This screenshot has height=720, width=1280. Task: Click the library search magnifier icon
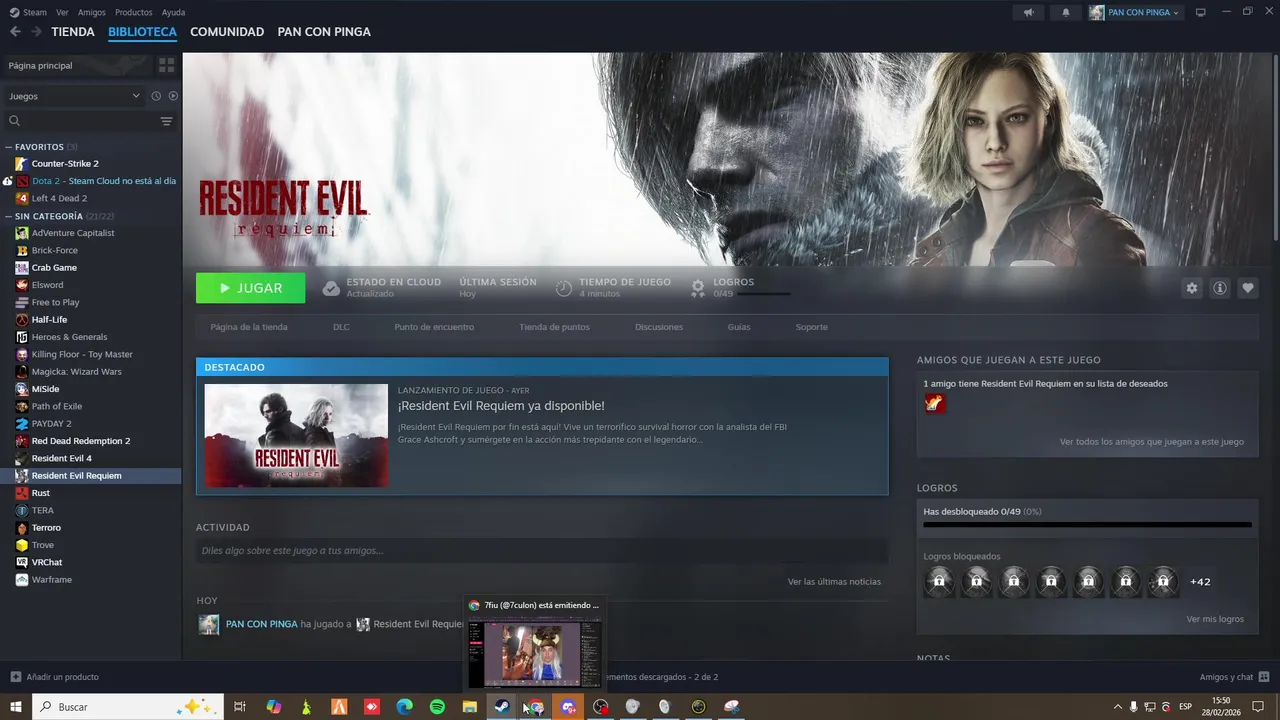(15, 121)
